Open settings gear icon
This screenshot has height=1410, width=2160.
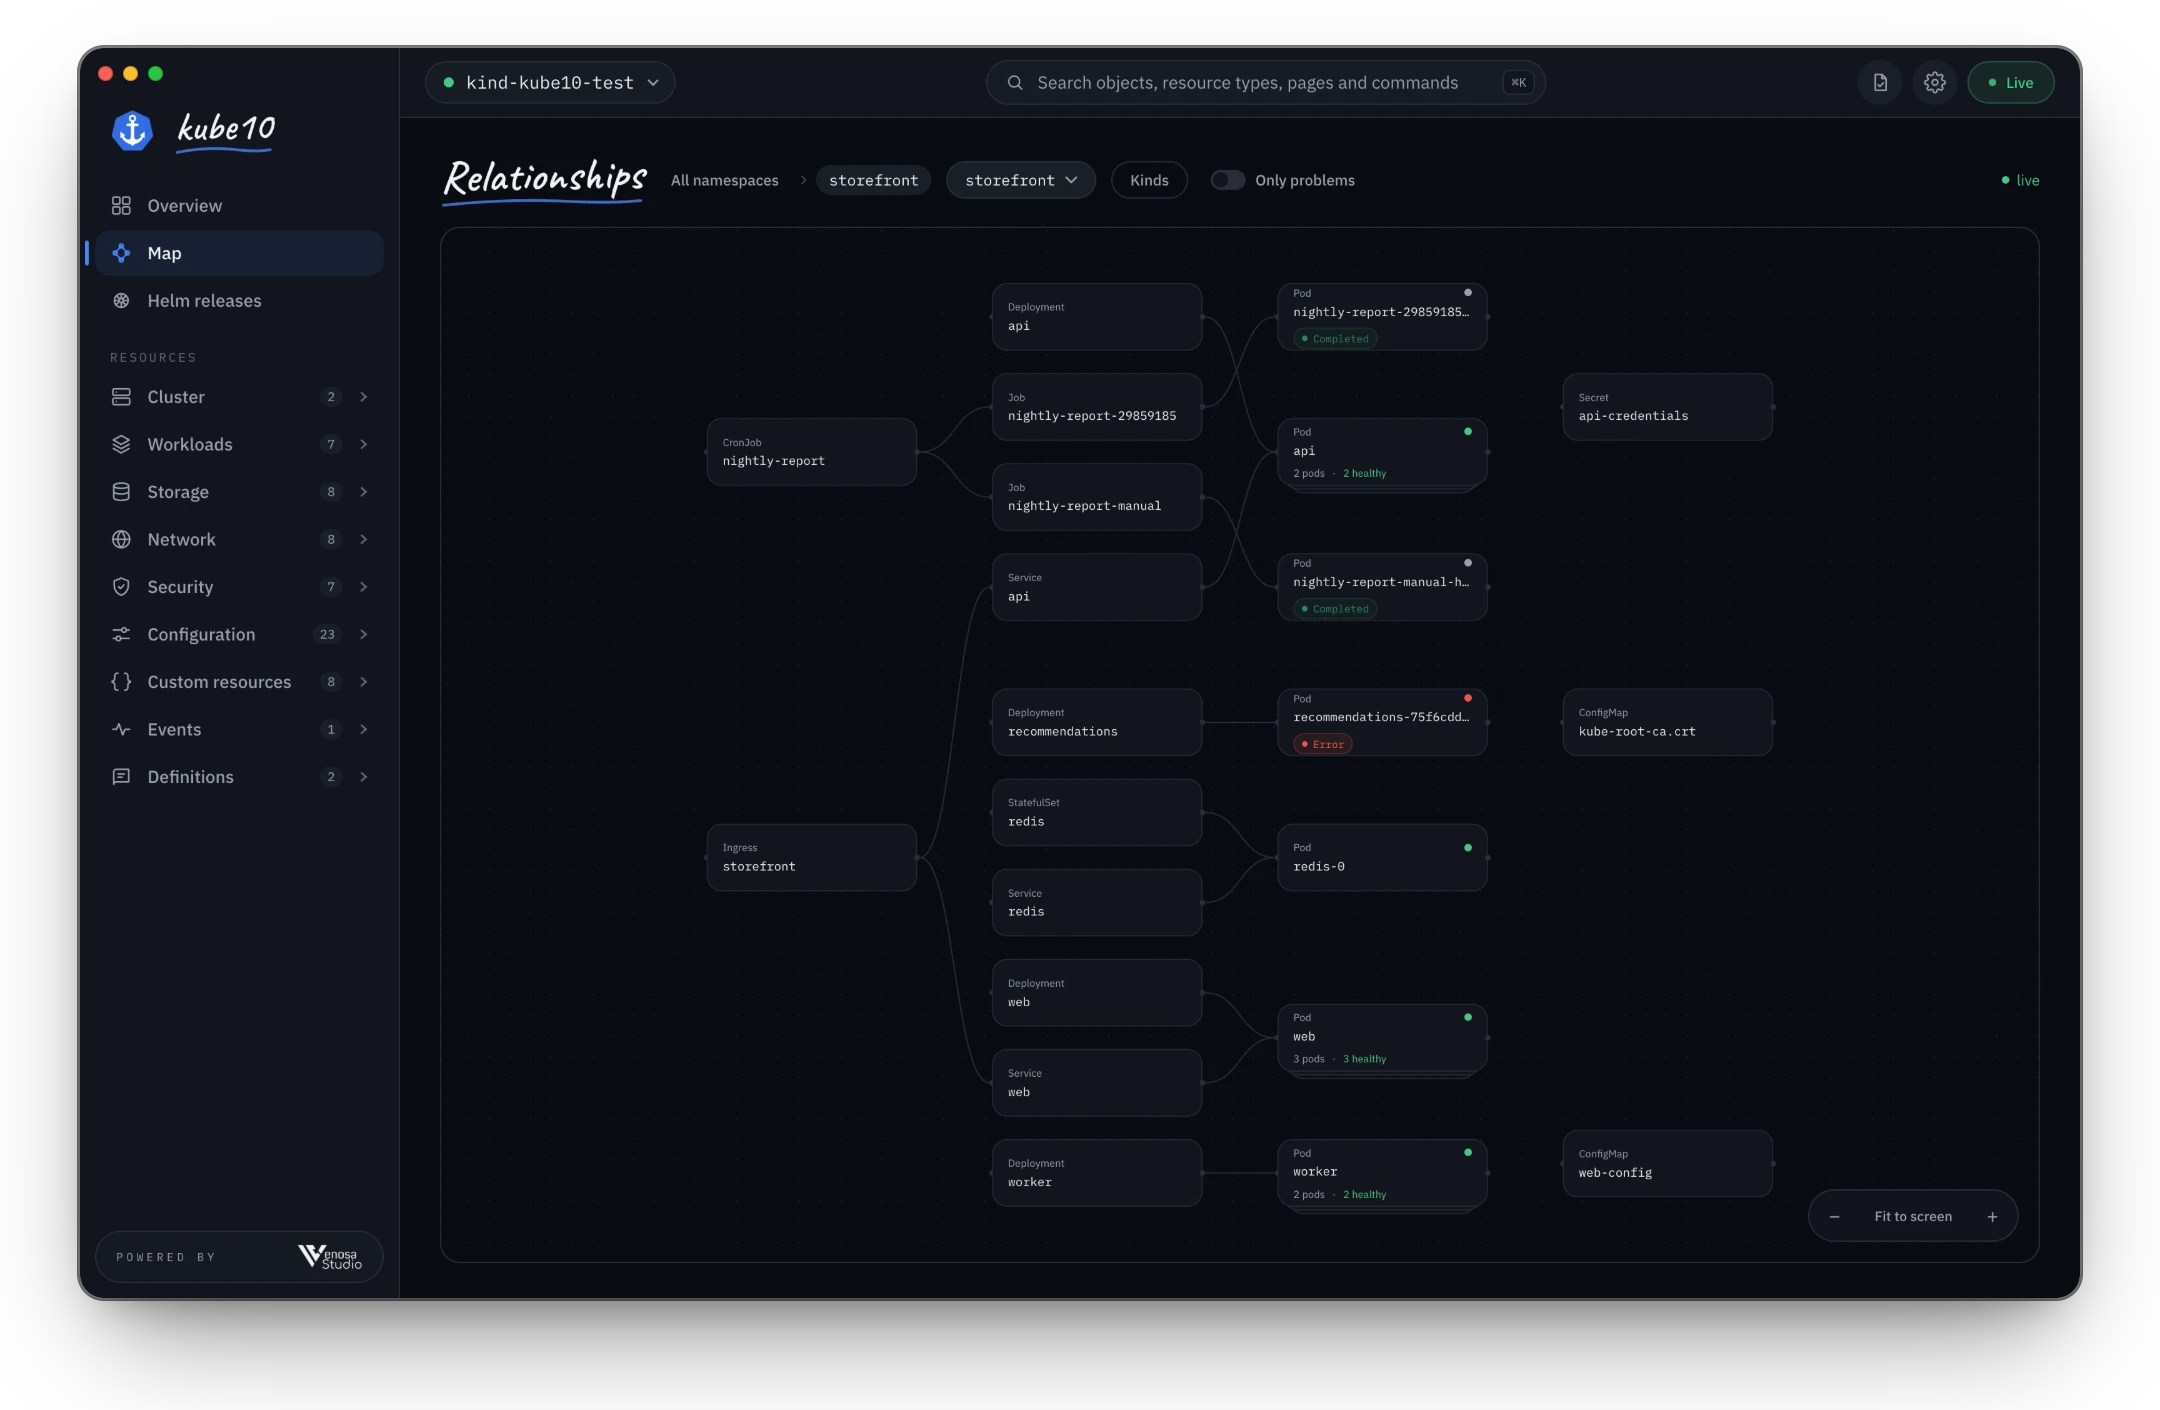coord(1935,83)
